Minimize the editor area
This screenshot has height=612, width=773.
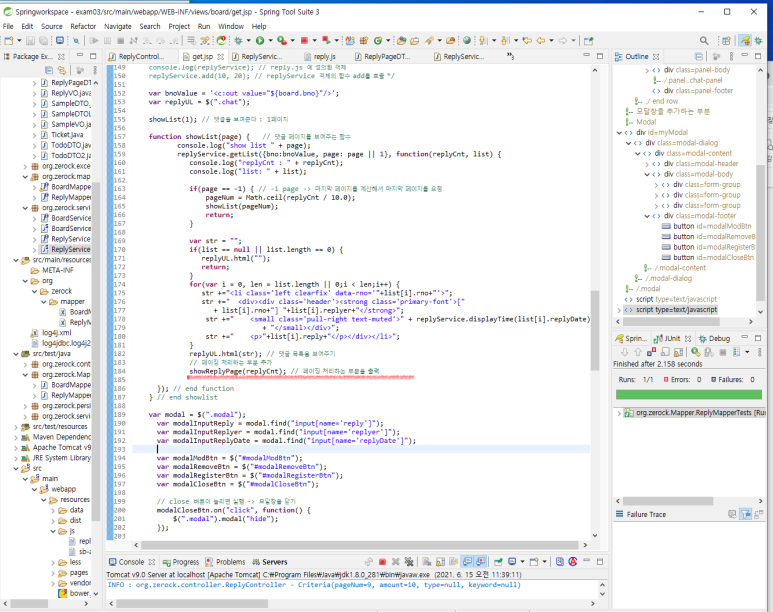click(x=586, y=55)
